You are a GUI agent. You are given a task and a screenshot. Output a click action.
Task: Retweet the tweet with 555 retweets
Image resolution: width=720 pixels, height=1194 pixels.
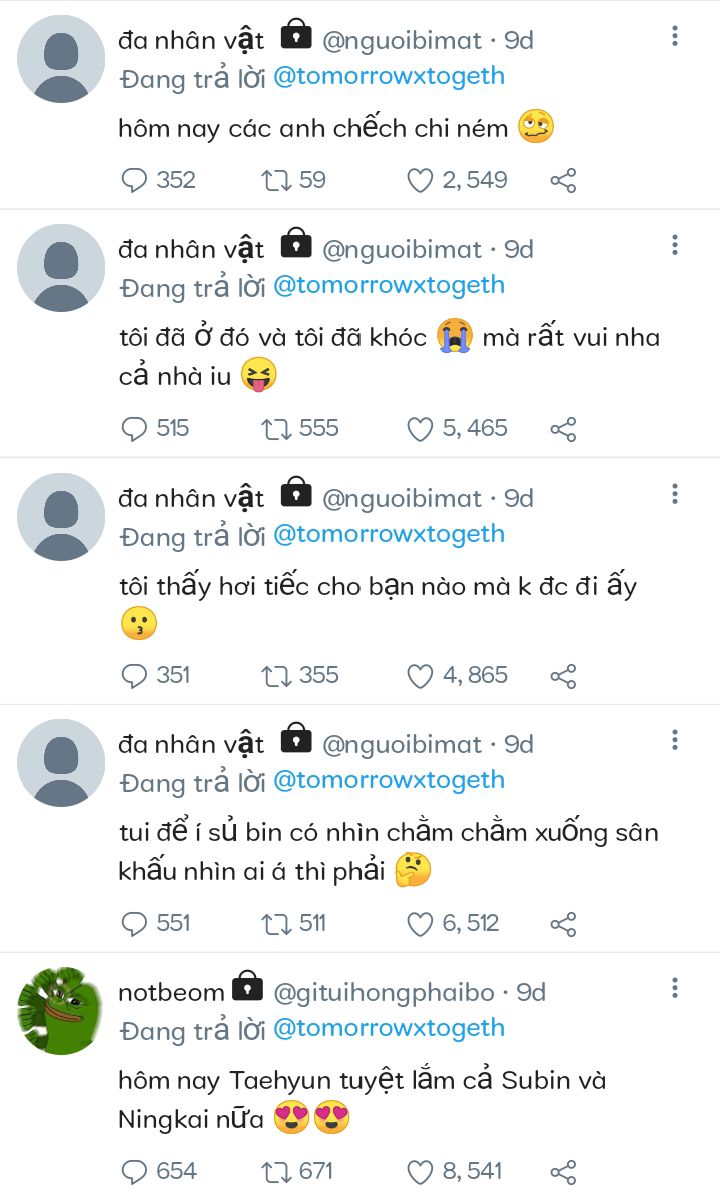[x=275, y=429]
